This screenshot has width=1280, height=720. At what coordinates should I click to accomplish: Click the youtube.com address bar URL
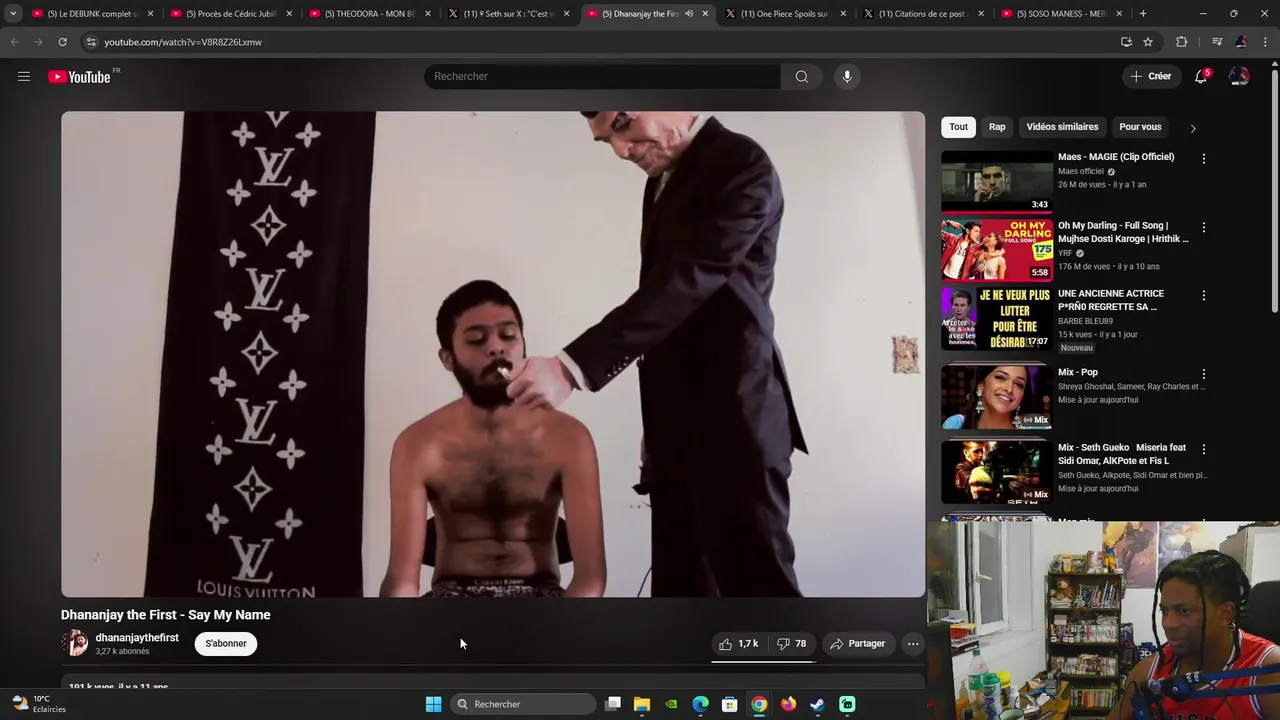[x=183, y=42]
